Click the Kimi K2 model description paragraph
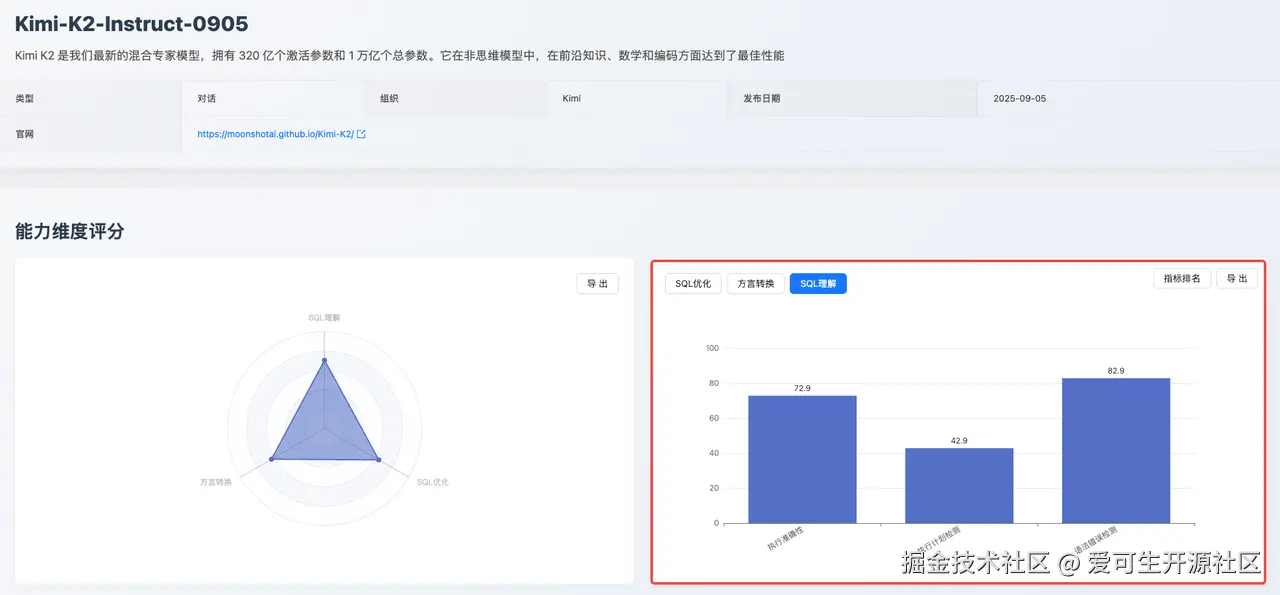1280x595 pixels. (x=400, y=56)
